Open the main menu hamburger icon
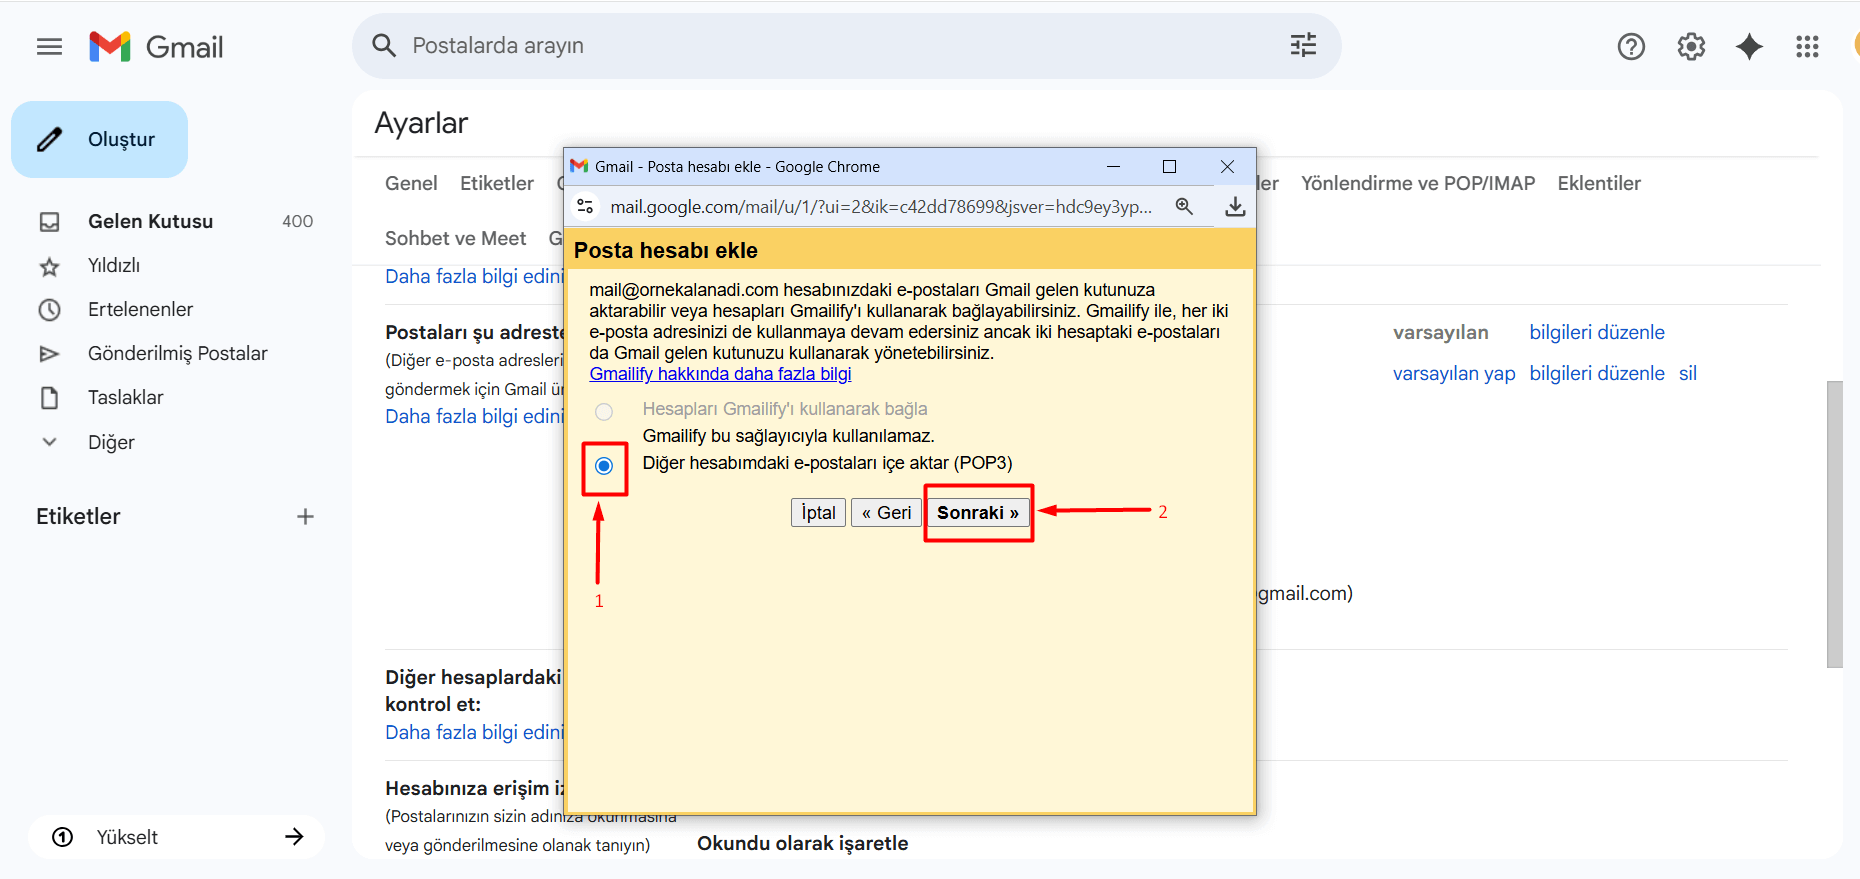The image size is (1860, 879). [x=49, y=47]
